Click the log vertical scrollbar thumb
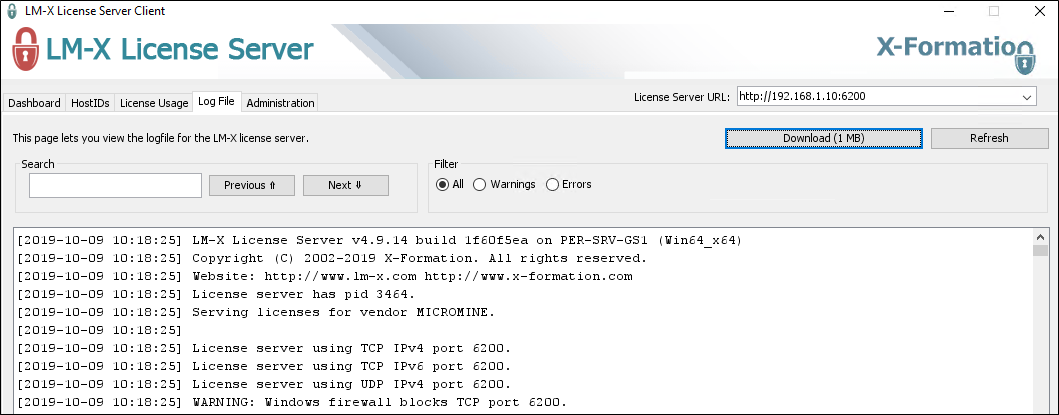The image size is (1059, 415). pos(1041,251)
